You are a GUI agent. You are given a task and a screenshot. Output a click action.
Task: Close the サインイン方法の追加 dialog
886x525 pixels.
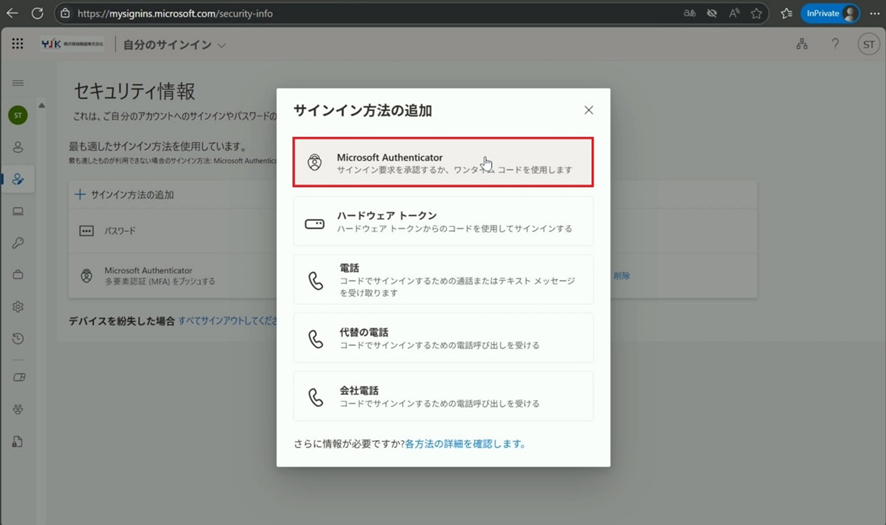588,110
